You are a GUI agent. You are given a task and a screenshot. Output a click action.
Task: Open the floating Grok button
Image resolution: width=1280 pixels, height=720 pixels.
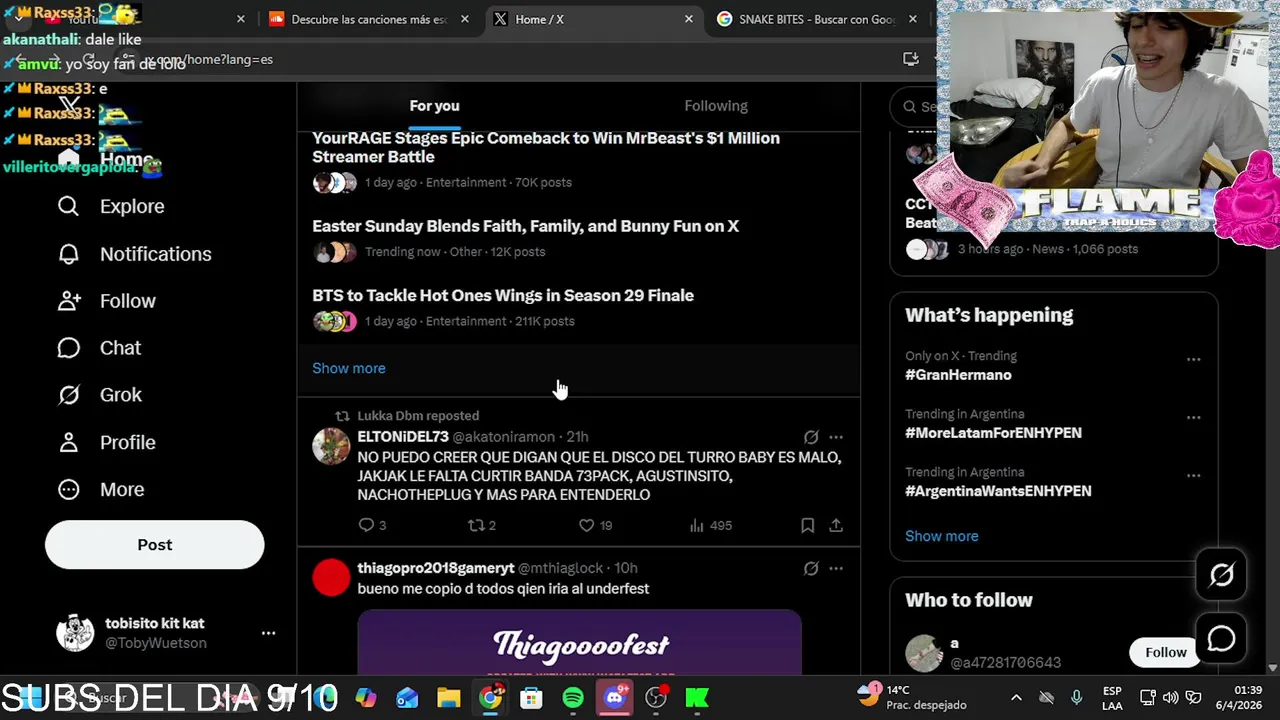[x=1221, y=575]
